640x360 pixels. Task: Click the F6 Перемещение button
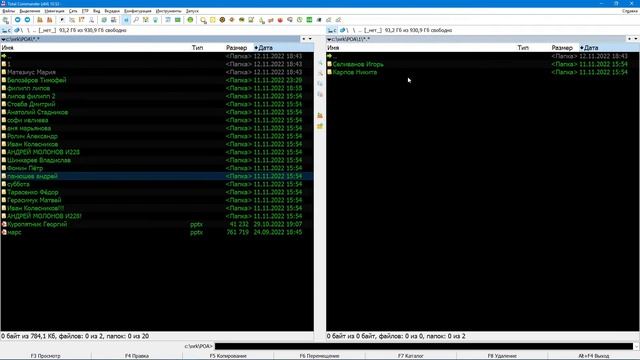(320, 356)
